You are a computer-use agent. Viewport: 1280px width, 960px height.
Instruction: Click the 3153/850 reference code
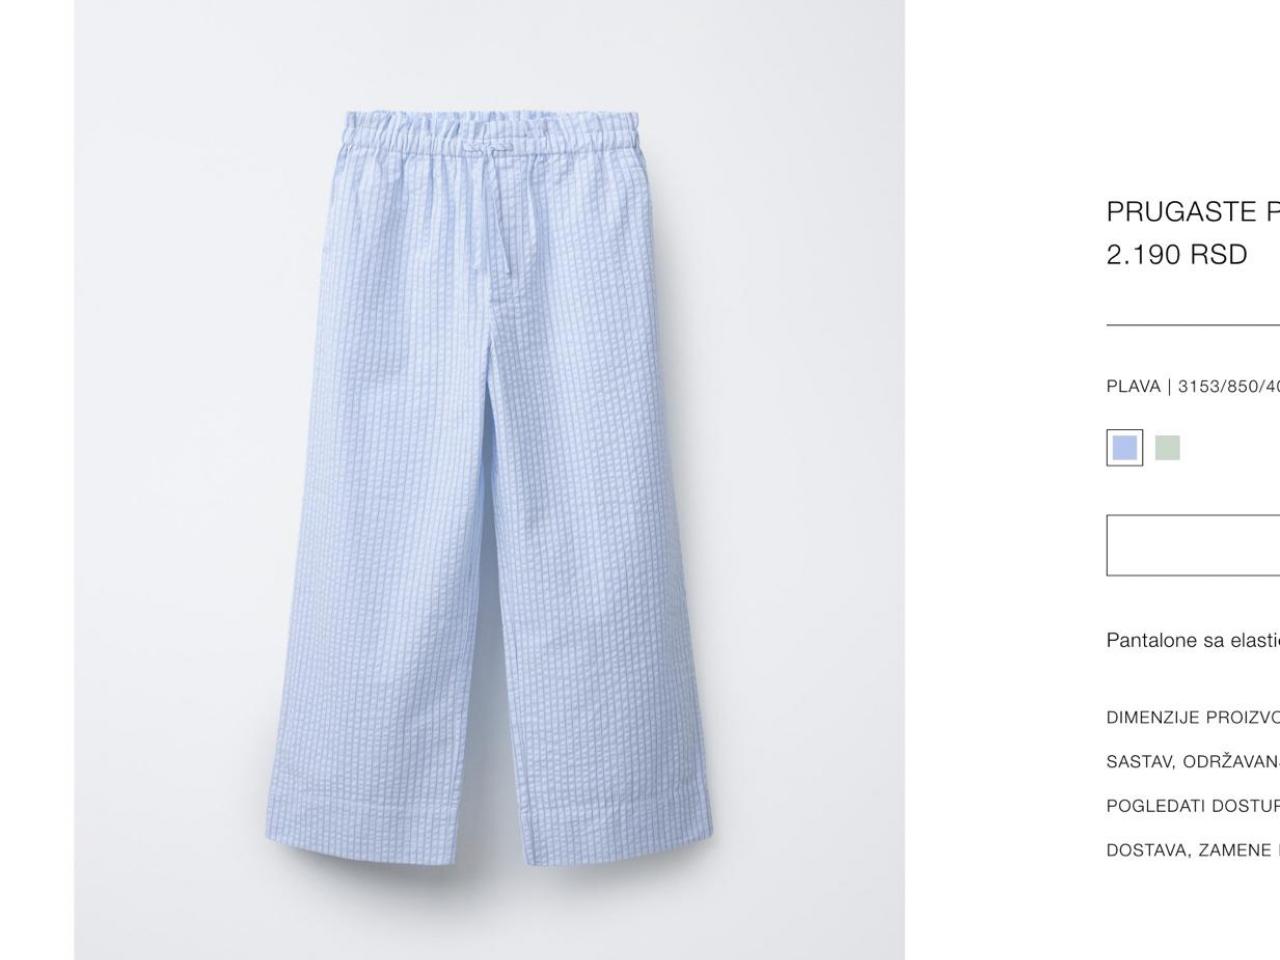[1229, 386]
